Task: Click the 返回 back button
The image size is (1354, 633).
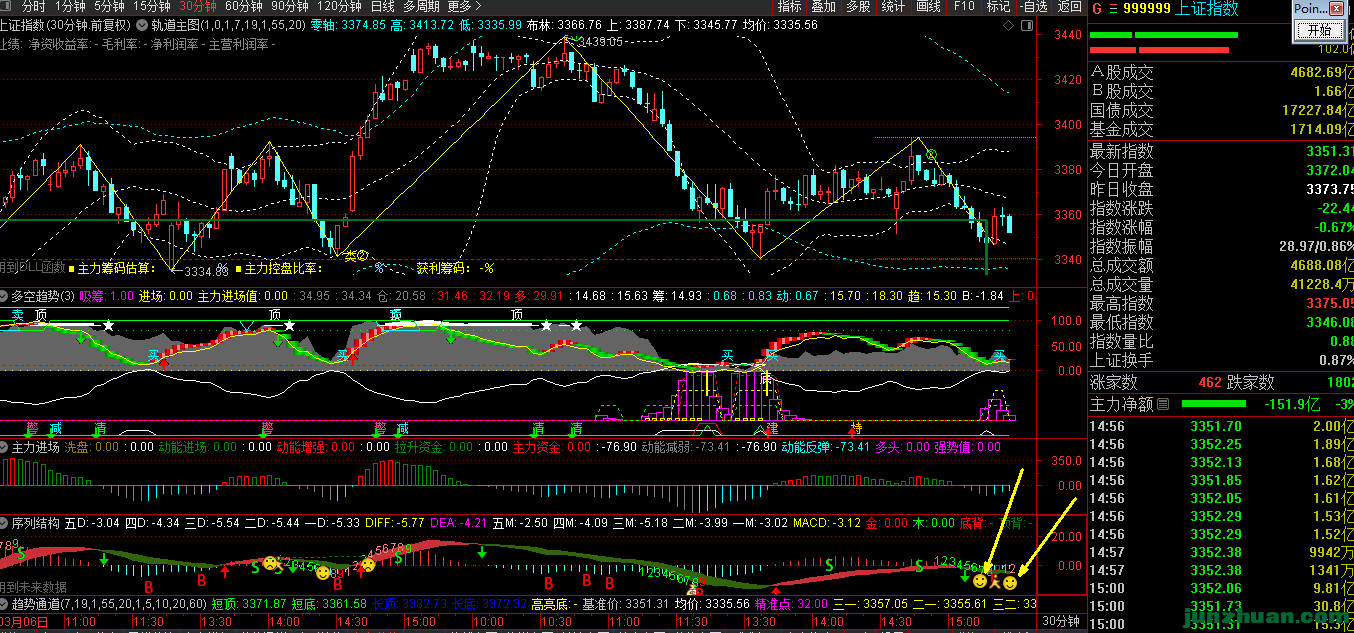Action: click(x=1070, y=7)
